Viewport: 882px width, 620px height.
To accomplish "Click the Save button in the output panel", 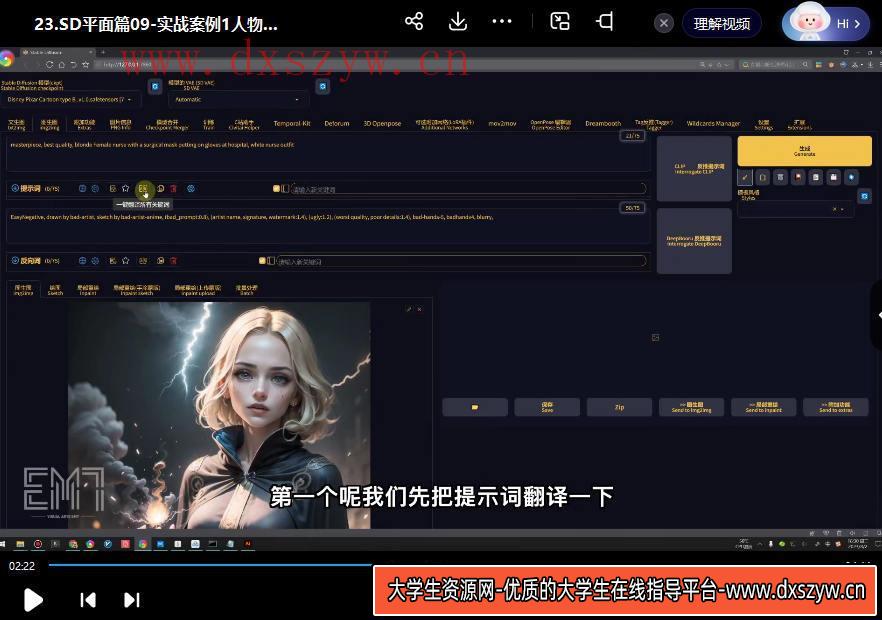I will (x=547, y=407).
